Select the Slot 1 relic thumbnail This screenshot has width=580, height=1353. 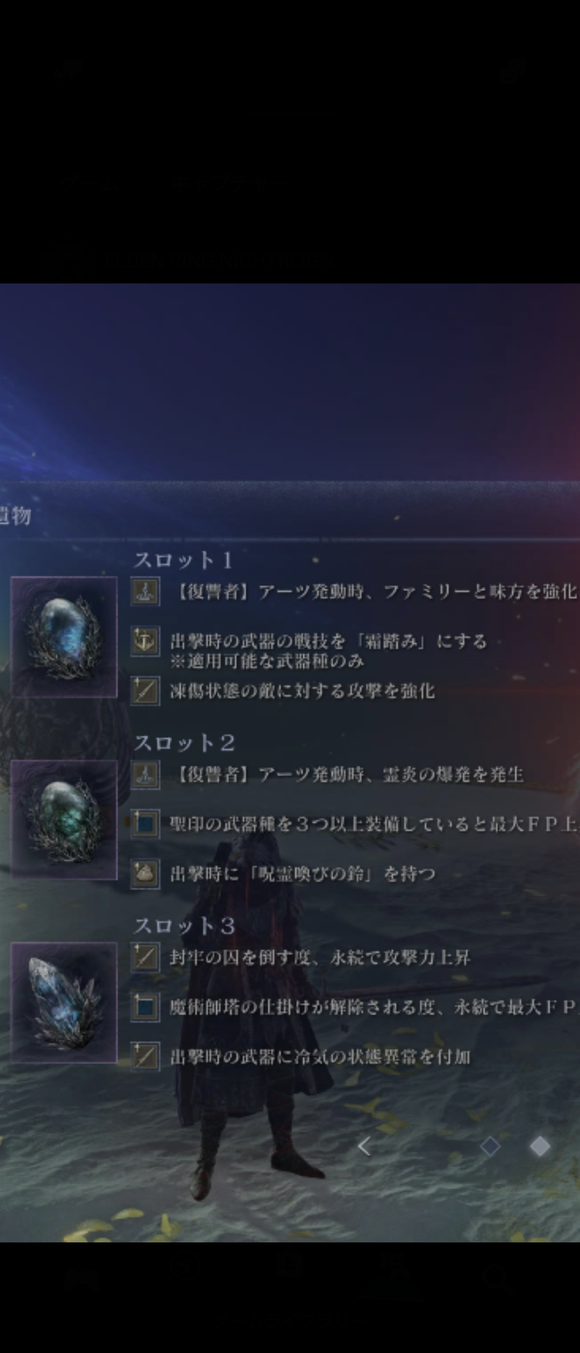coord(64,636)
